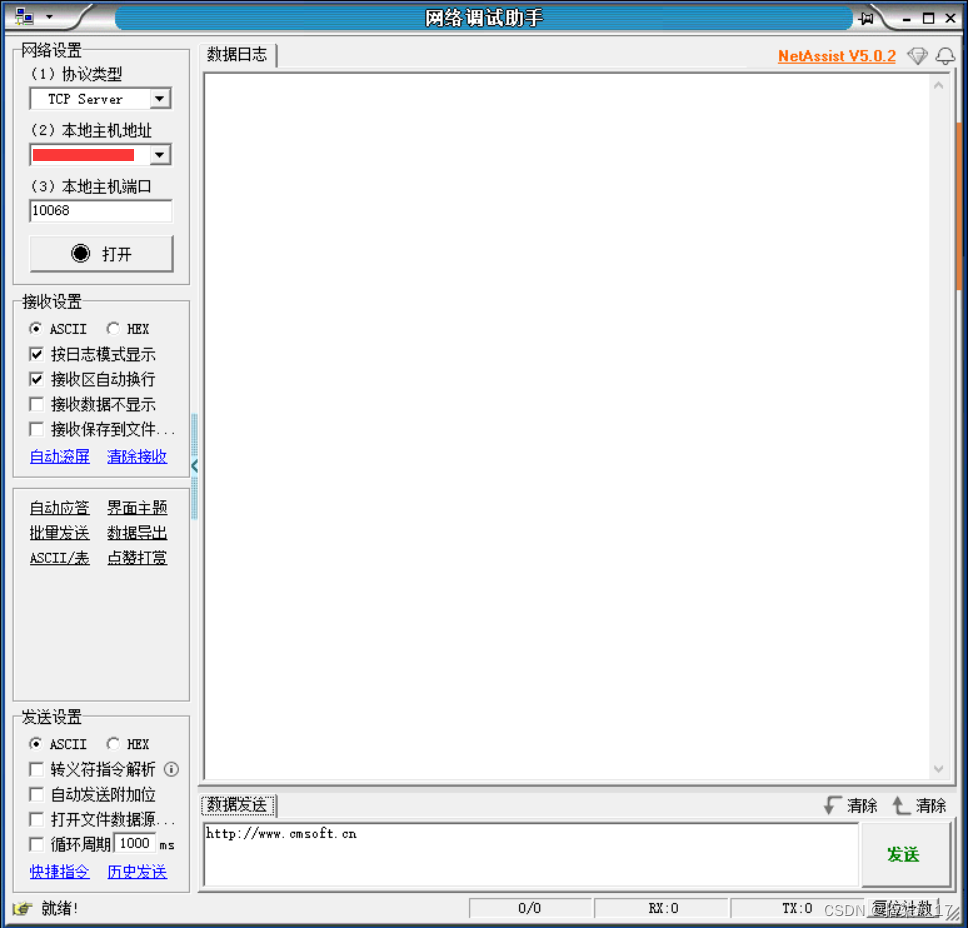This screenshot has width=968, height=928.
Task: Open the local host address dropdown
Action: click(158, 154)
